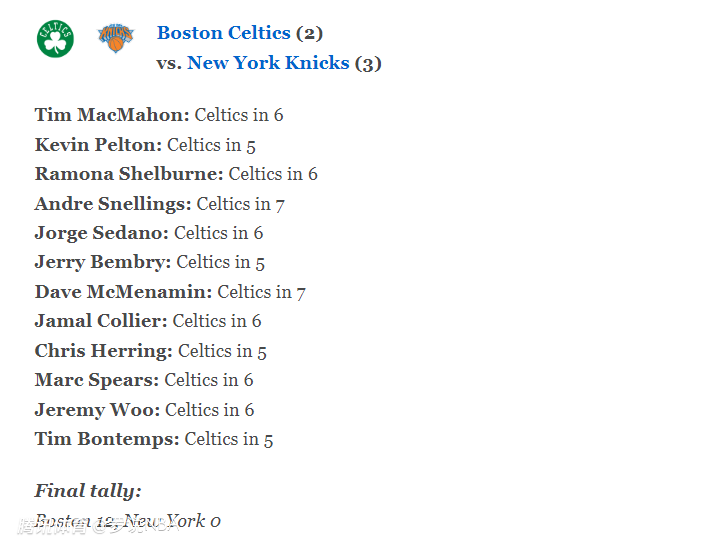
Task: Click the Final tally heading
Action: (x=88, y=491)
